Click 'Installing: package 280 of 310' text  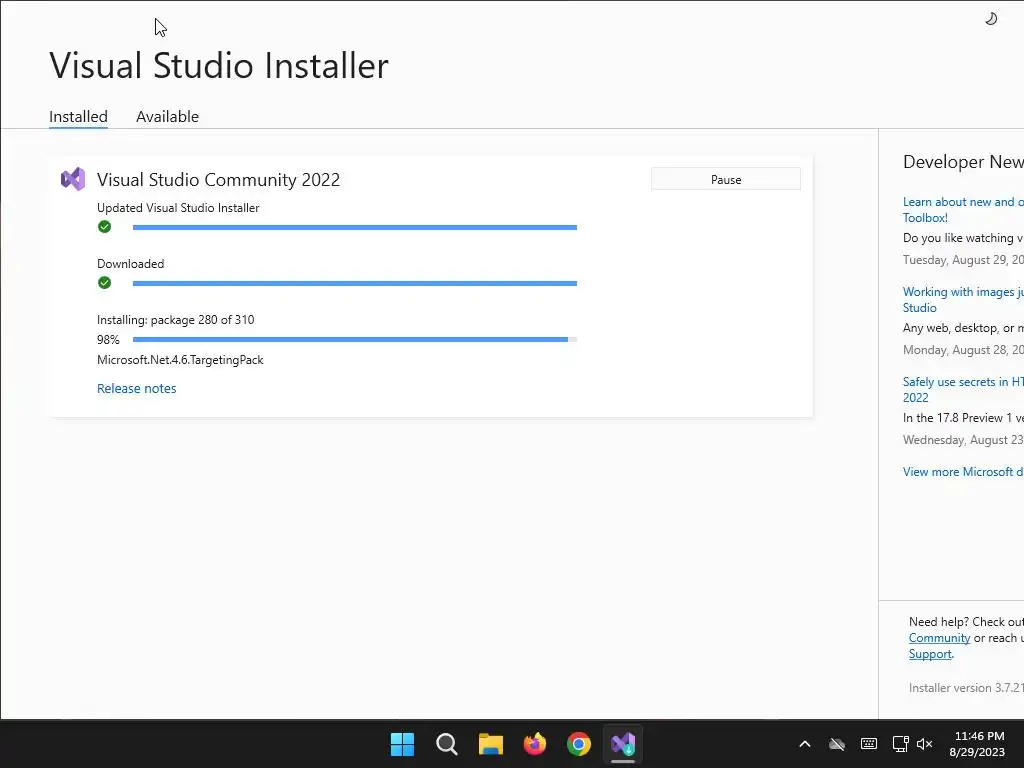point(176,320)
